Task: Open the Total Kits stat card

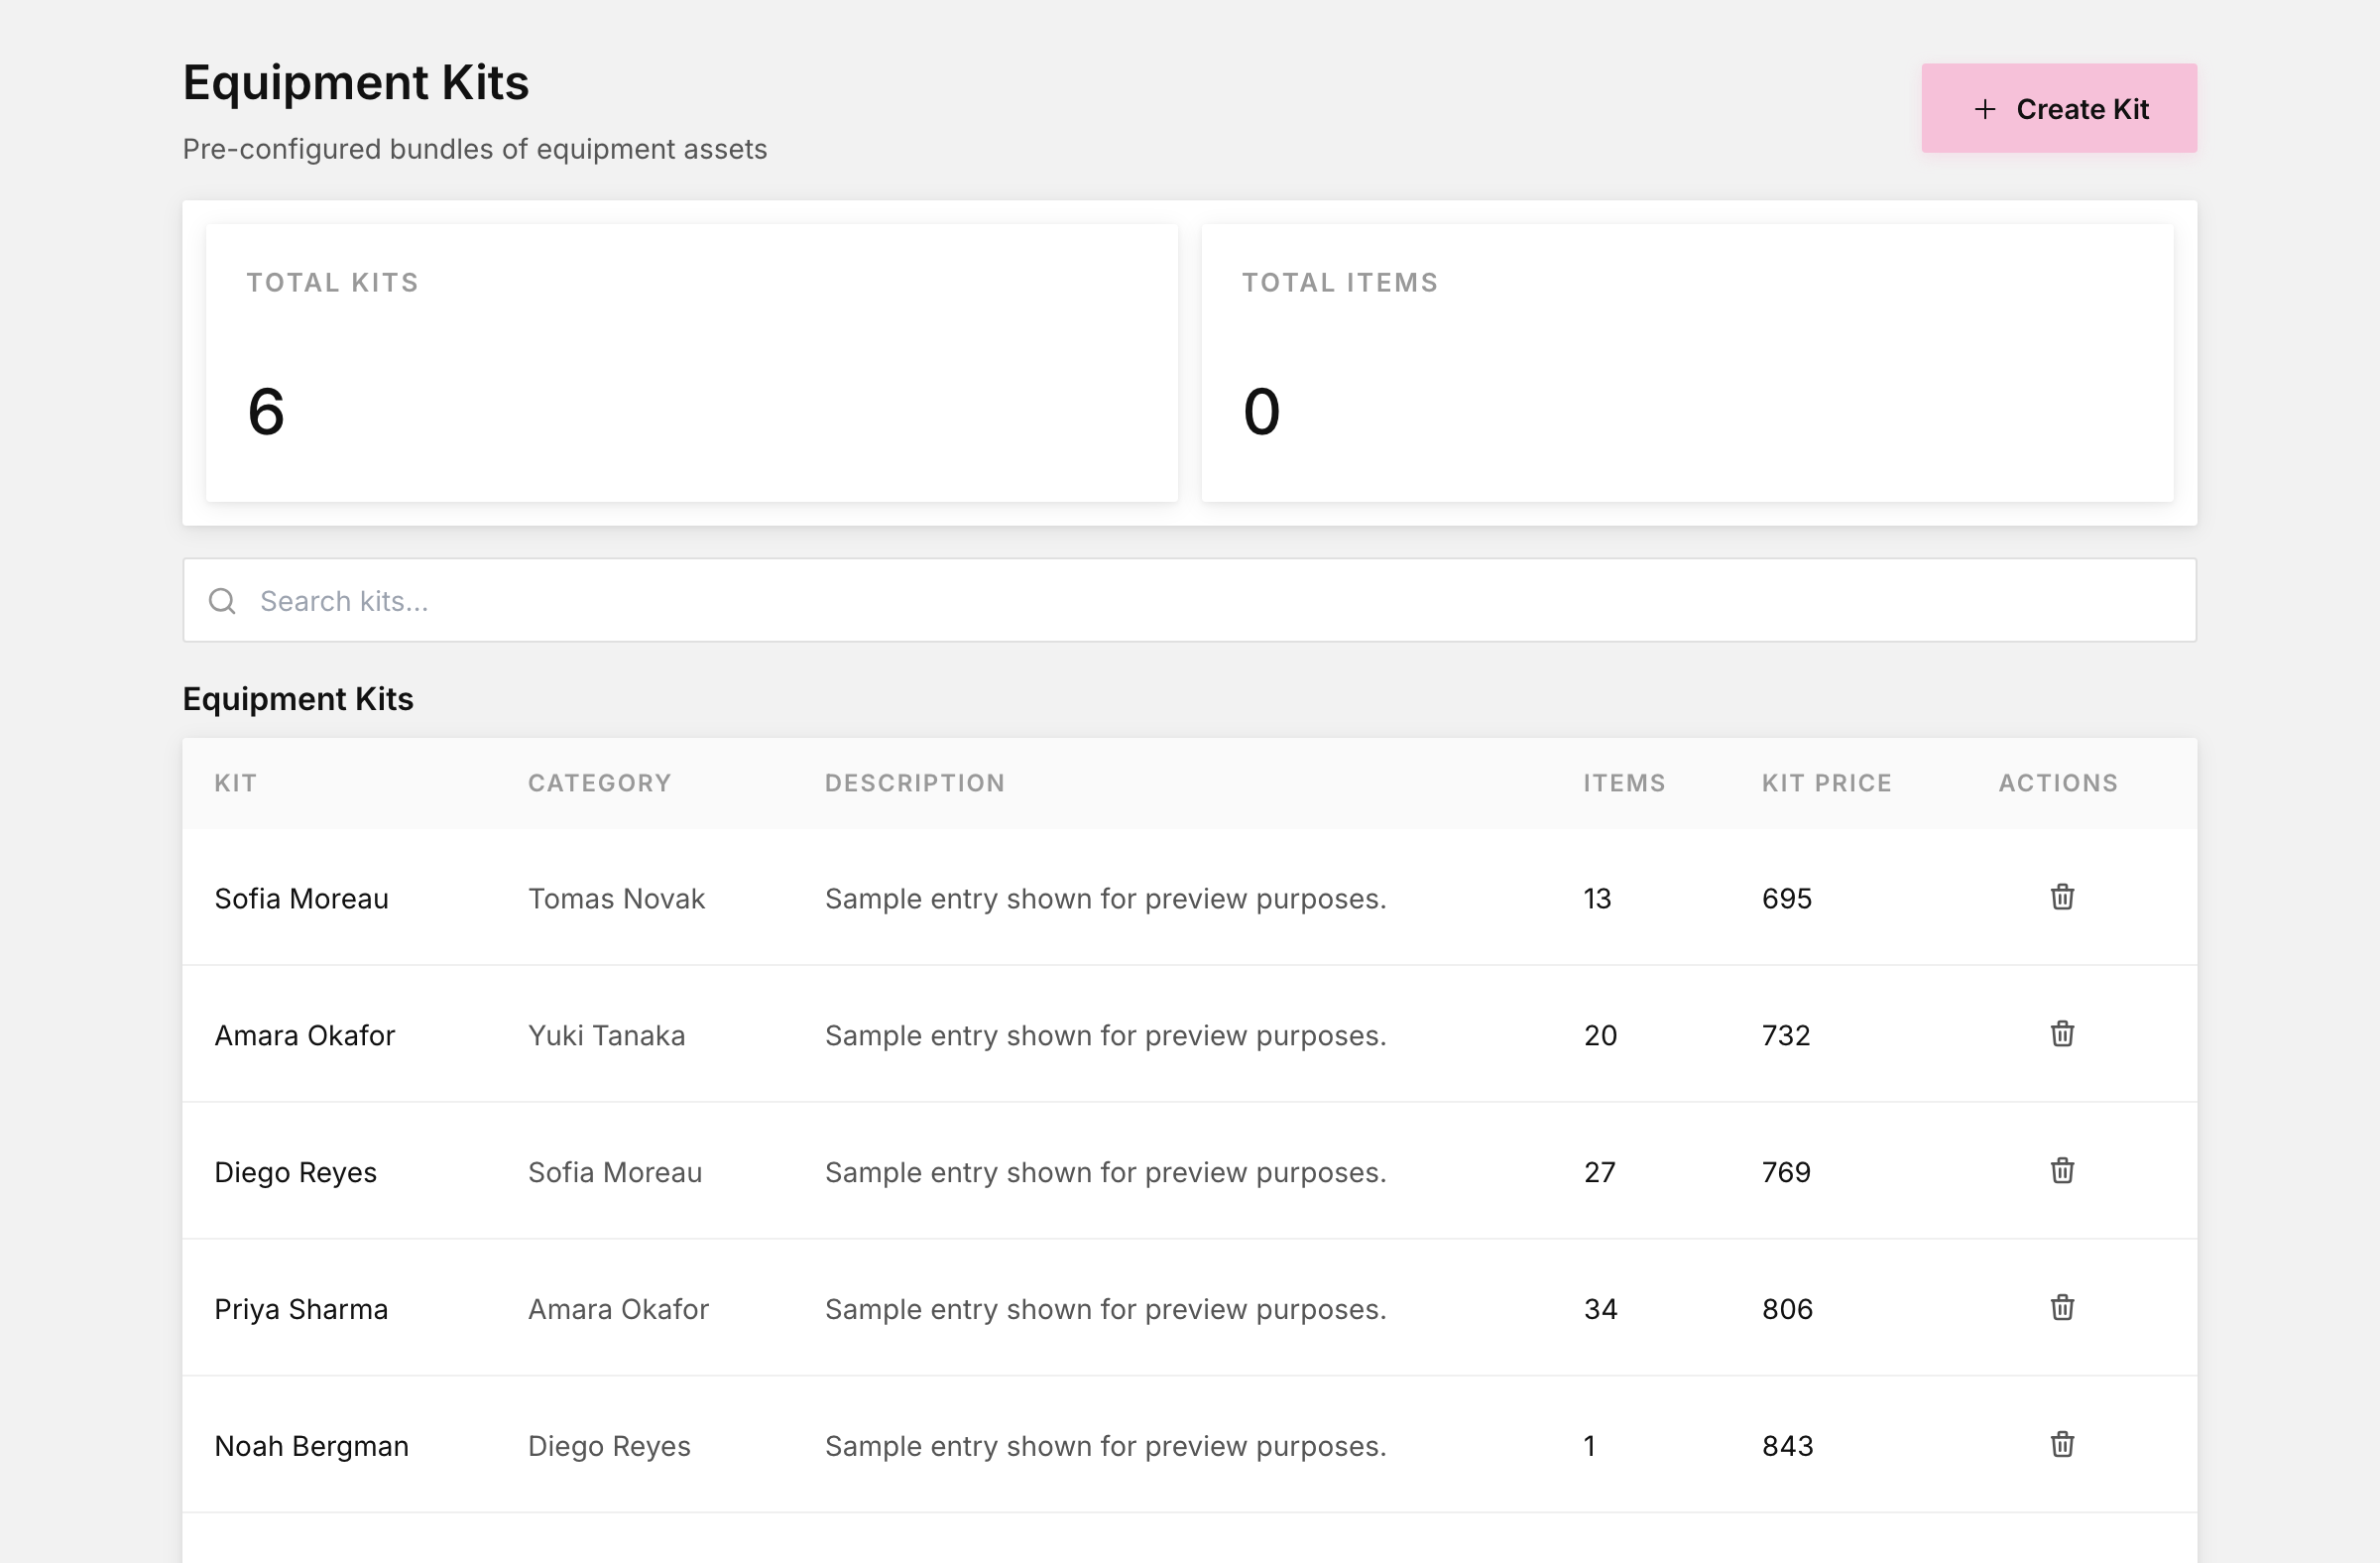Action: pos(692,363)
